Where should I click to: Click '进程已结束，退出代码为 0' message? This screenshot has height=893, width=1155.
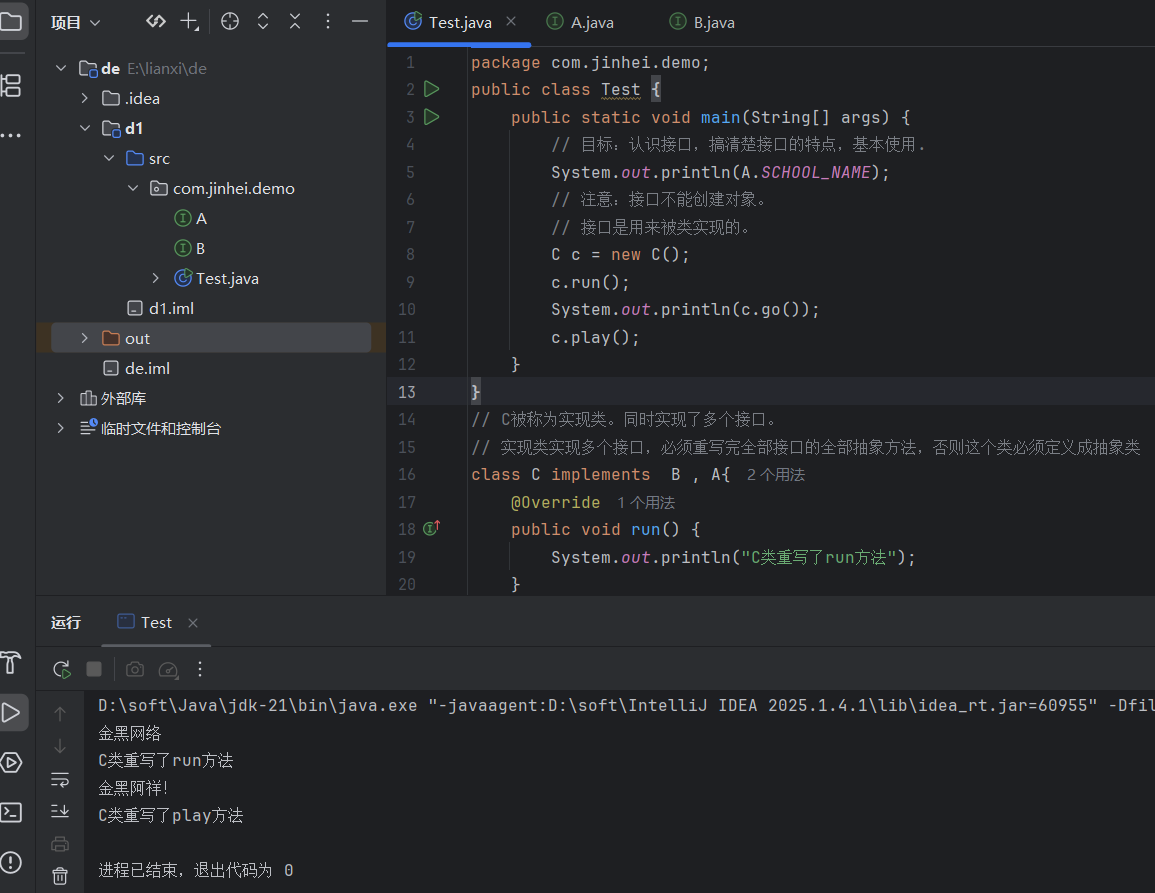pyautogui.click(x=196, y=870)
